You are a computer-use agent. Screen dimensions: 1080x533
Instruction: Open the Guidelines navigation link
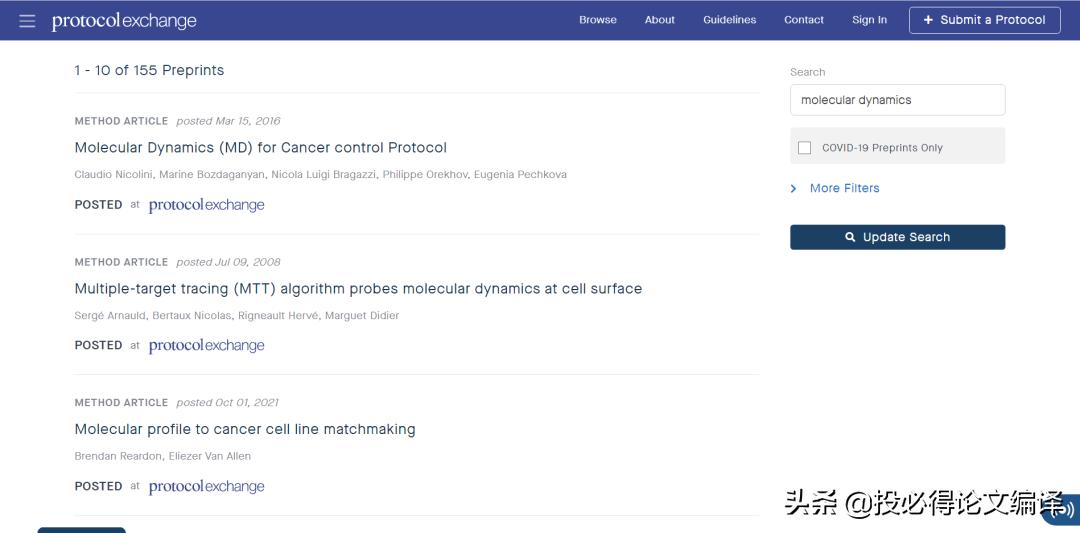729,20
